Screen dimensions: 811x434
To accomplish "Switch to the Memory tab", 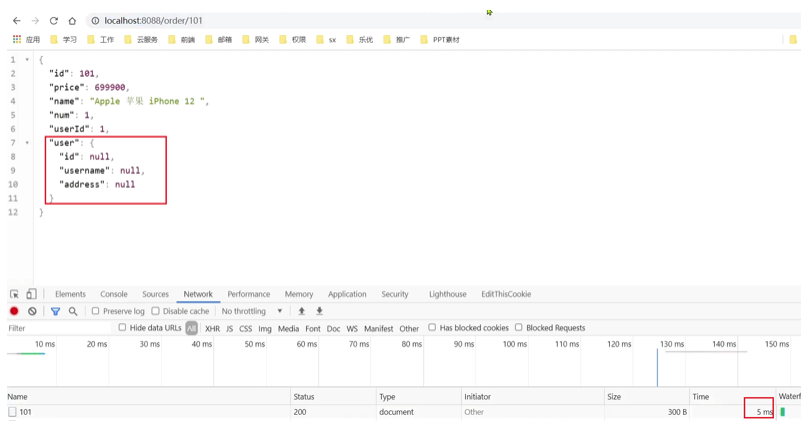I will [299, 294].
